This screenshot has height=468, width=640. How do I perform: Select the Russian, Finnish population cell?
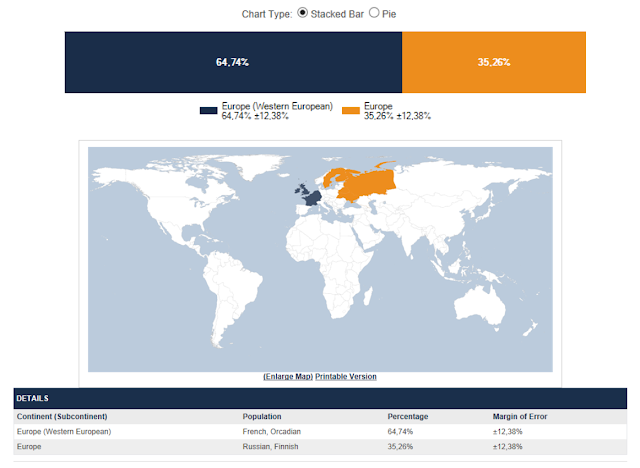(x=270, y=447)
